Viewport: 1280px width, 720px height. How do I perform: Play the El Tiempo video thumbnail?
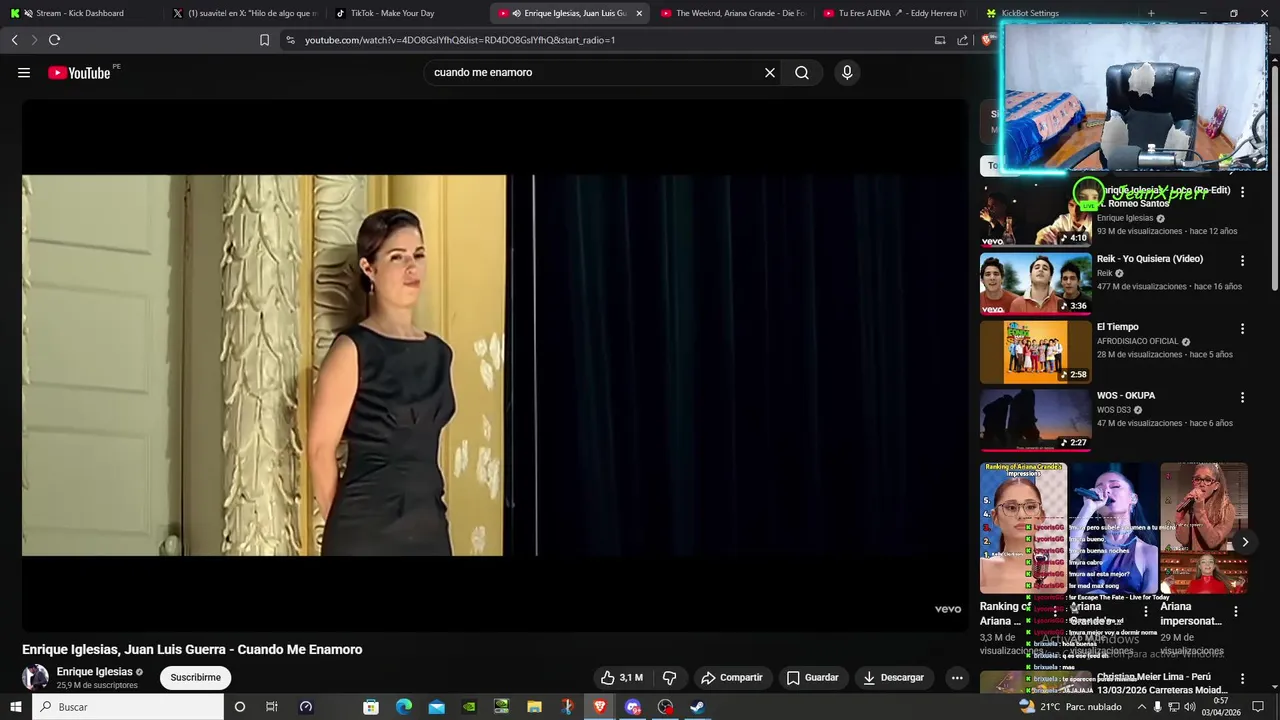(1036, 352)
